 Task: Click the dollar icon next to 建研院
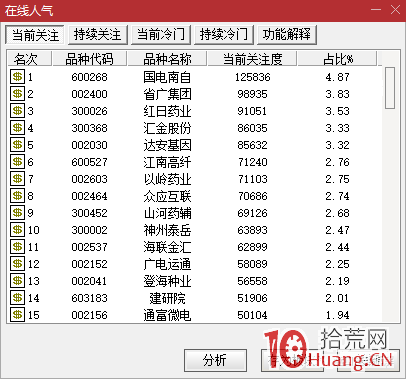pos(17,298)
